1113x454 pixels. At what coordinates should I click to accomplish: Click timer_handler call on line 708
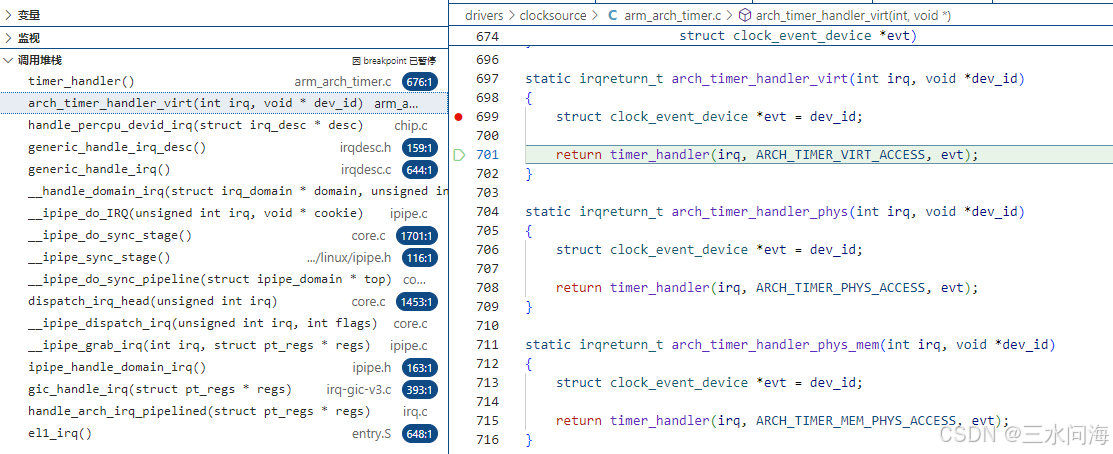(659, 287)
